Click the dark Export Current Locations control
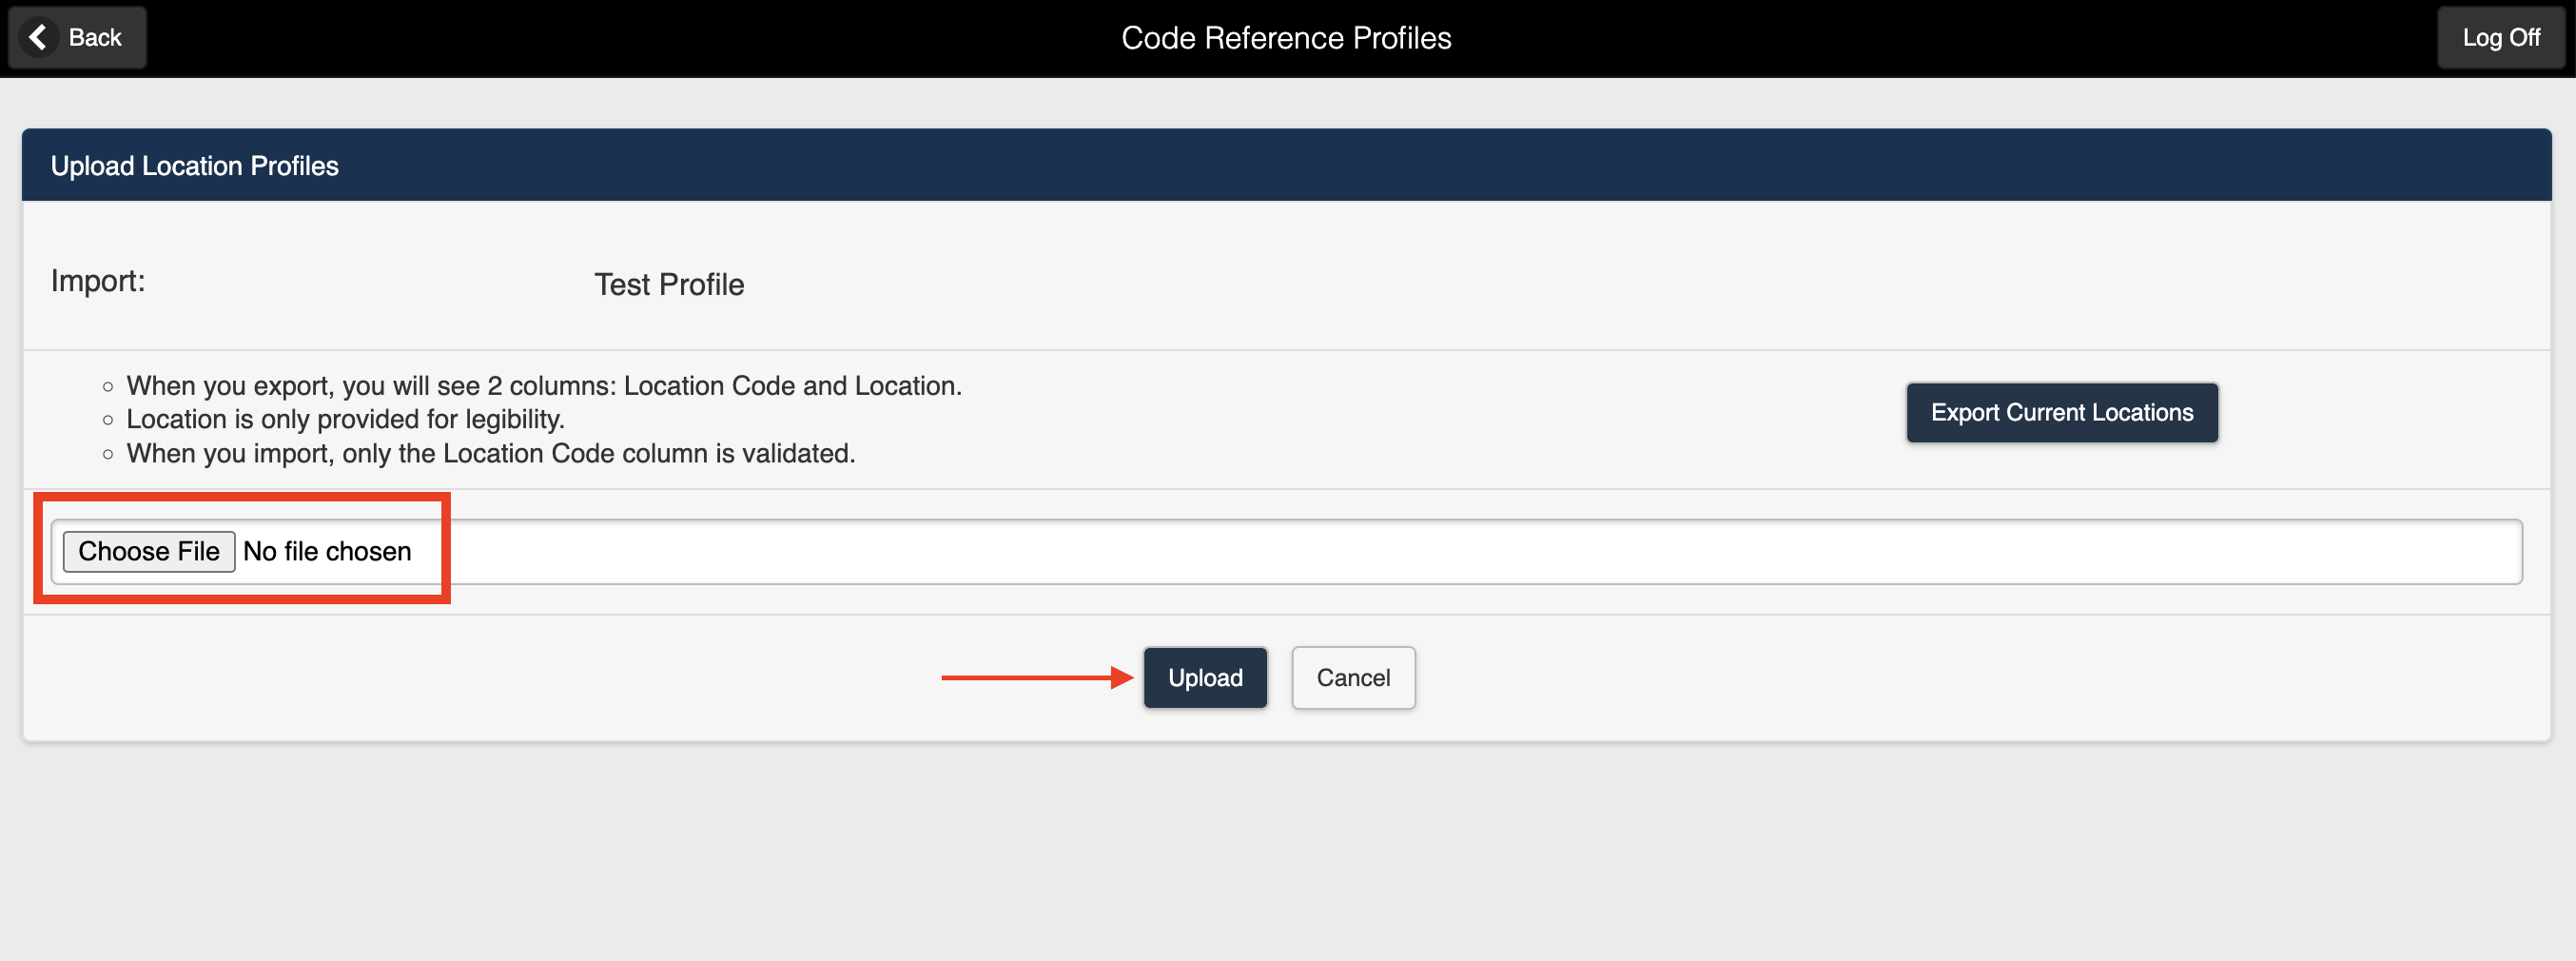The height and width of the screenshot is (961, 2576). click(2062, 412)
